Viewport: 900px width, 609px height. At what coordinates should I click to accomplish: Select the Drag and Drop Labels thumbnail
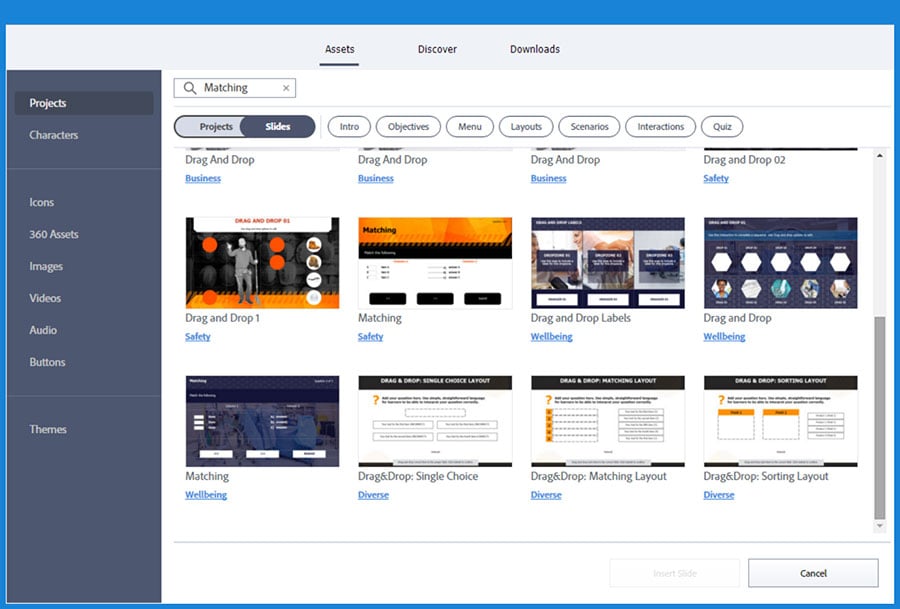coord(608,263)
